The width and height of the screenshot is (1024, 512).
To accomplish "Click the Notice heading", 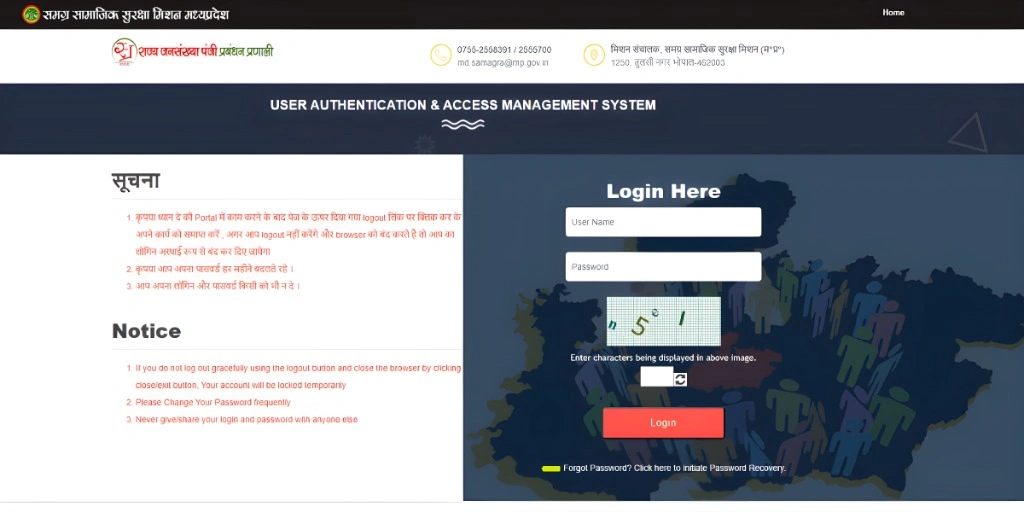I will 146,331.
